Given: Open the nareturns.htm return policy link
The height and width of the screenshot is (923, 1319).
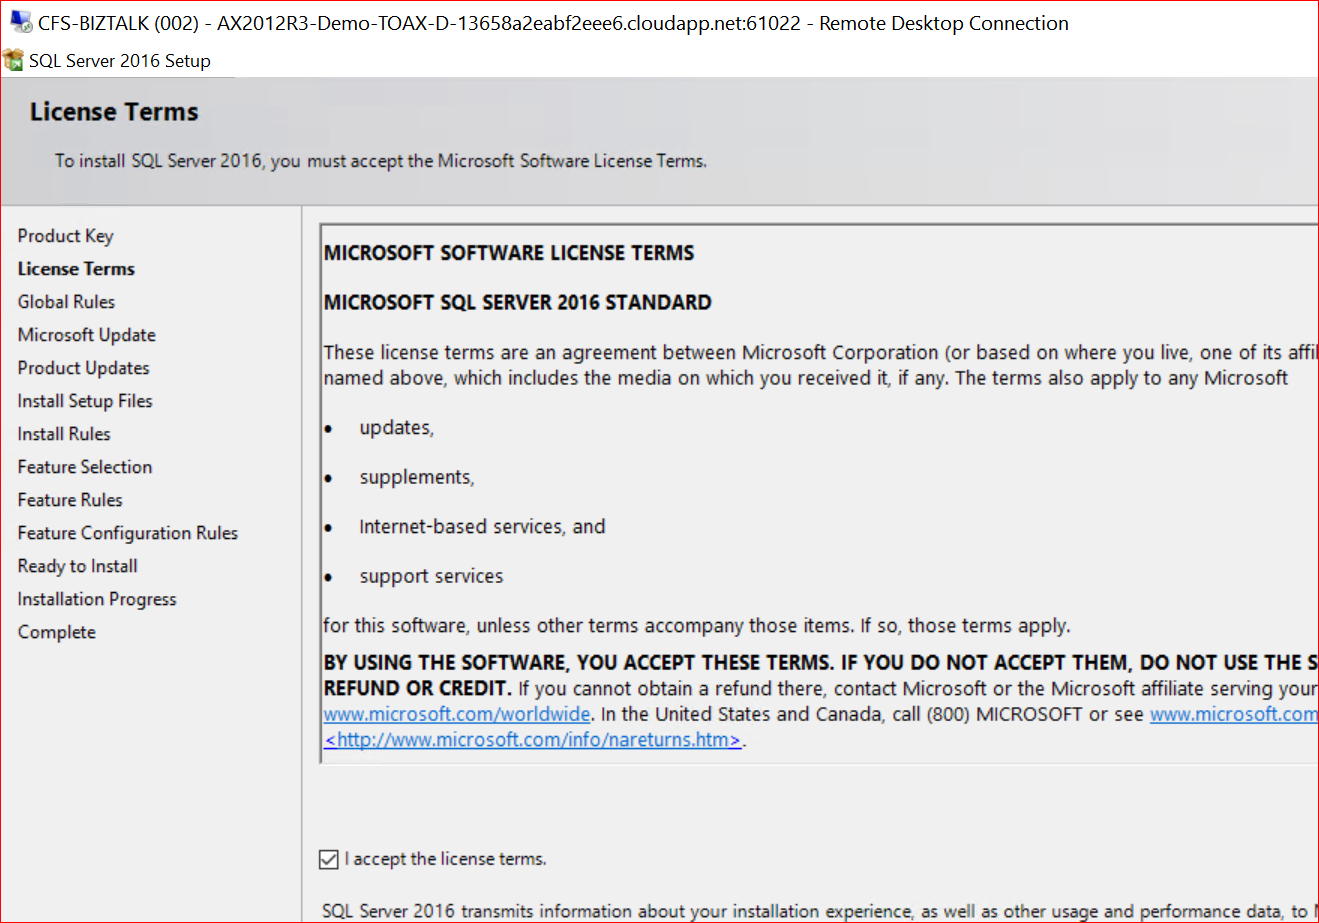Looking at the screenshot, I should [x=533, y=740].
